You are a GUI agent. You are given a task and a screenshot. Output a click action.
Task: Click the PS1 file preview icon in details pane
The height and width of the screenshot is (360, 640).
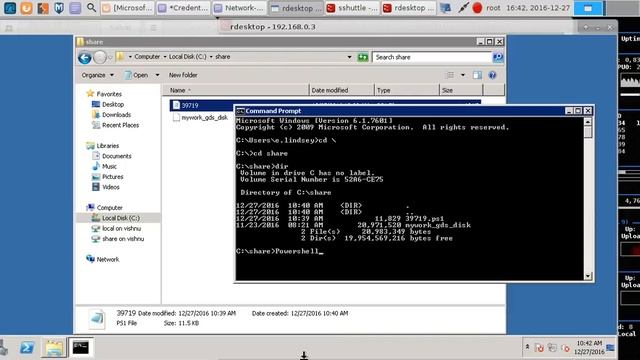[97, 319]
